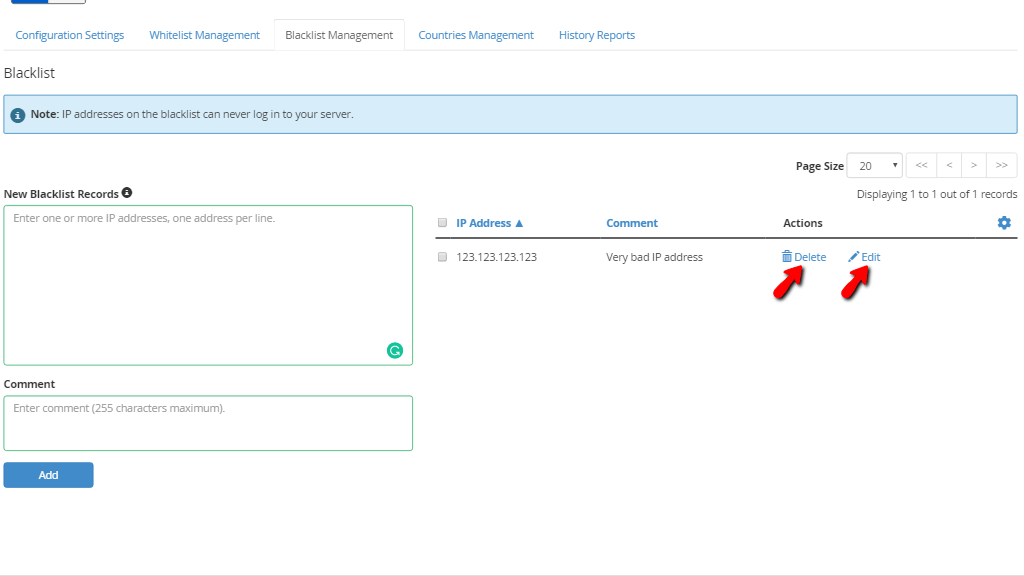Image resolution: width=1024 pixels, height=576 pixels.
Task: Click the table settings gear icon
Action: 1004,223
